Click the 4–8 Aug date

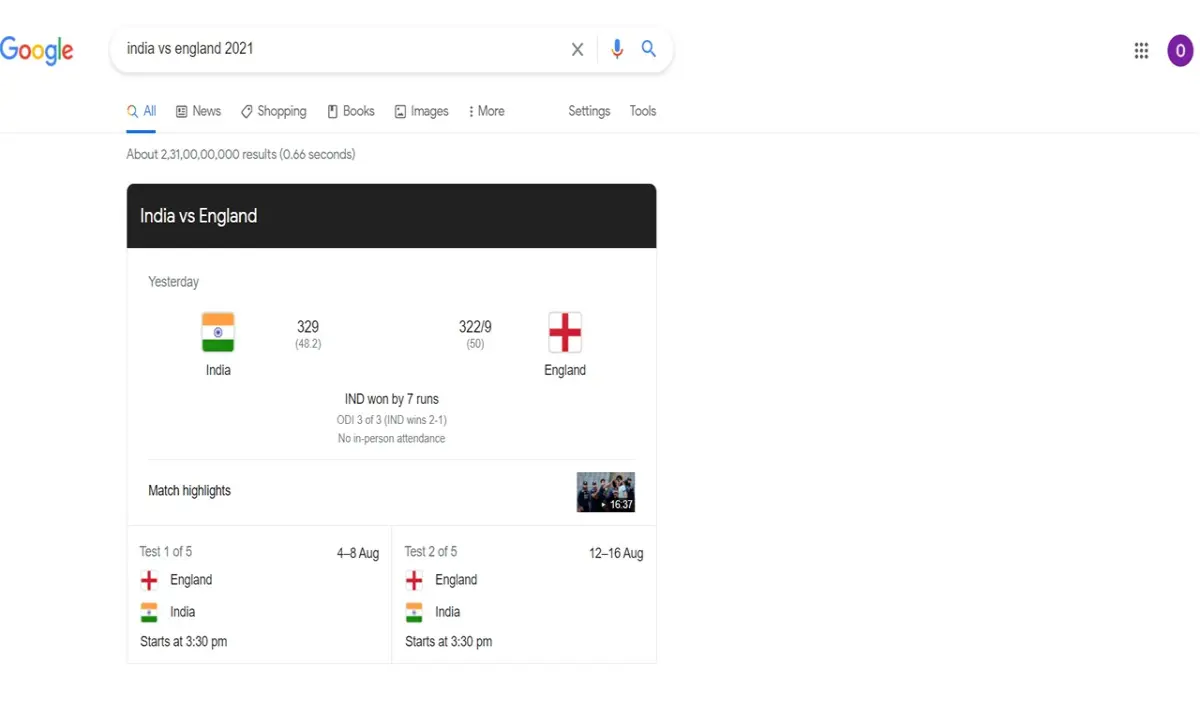pyautogui.click(x=358, y=554)
